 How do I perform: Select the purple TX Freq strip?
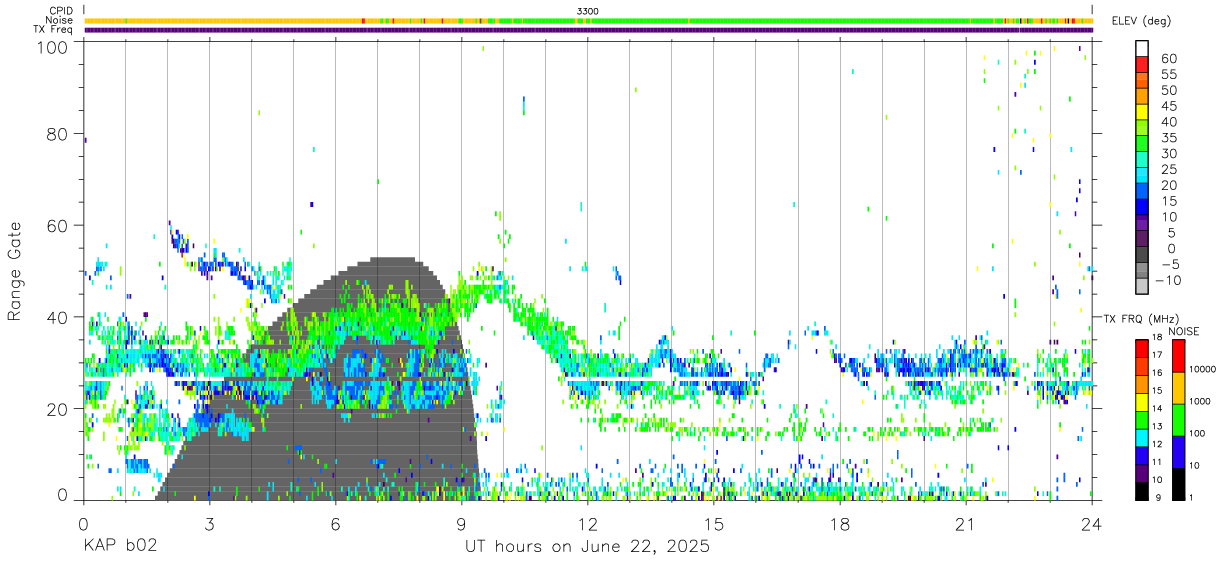click(588, 30)
